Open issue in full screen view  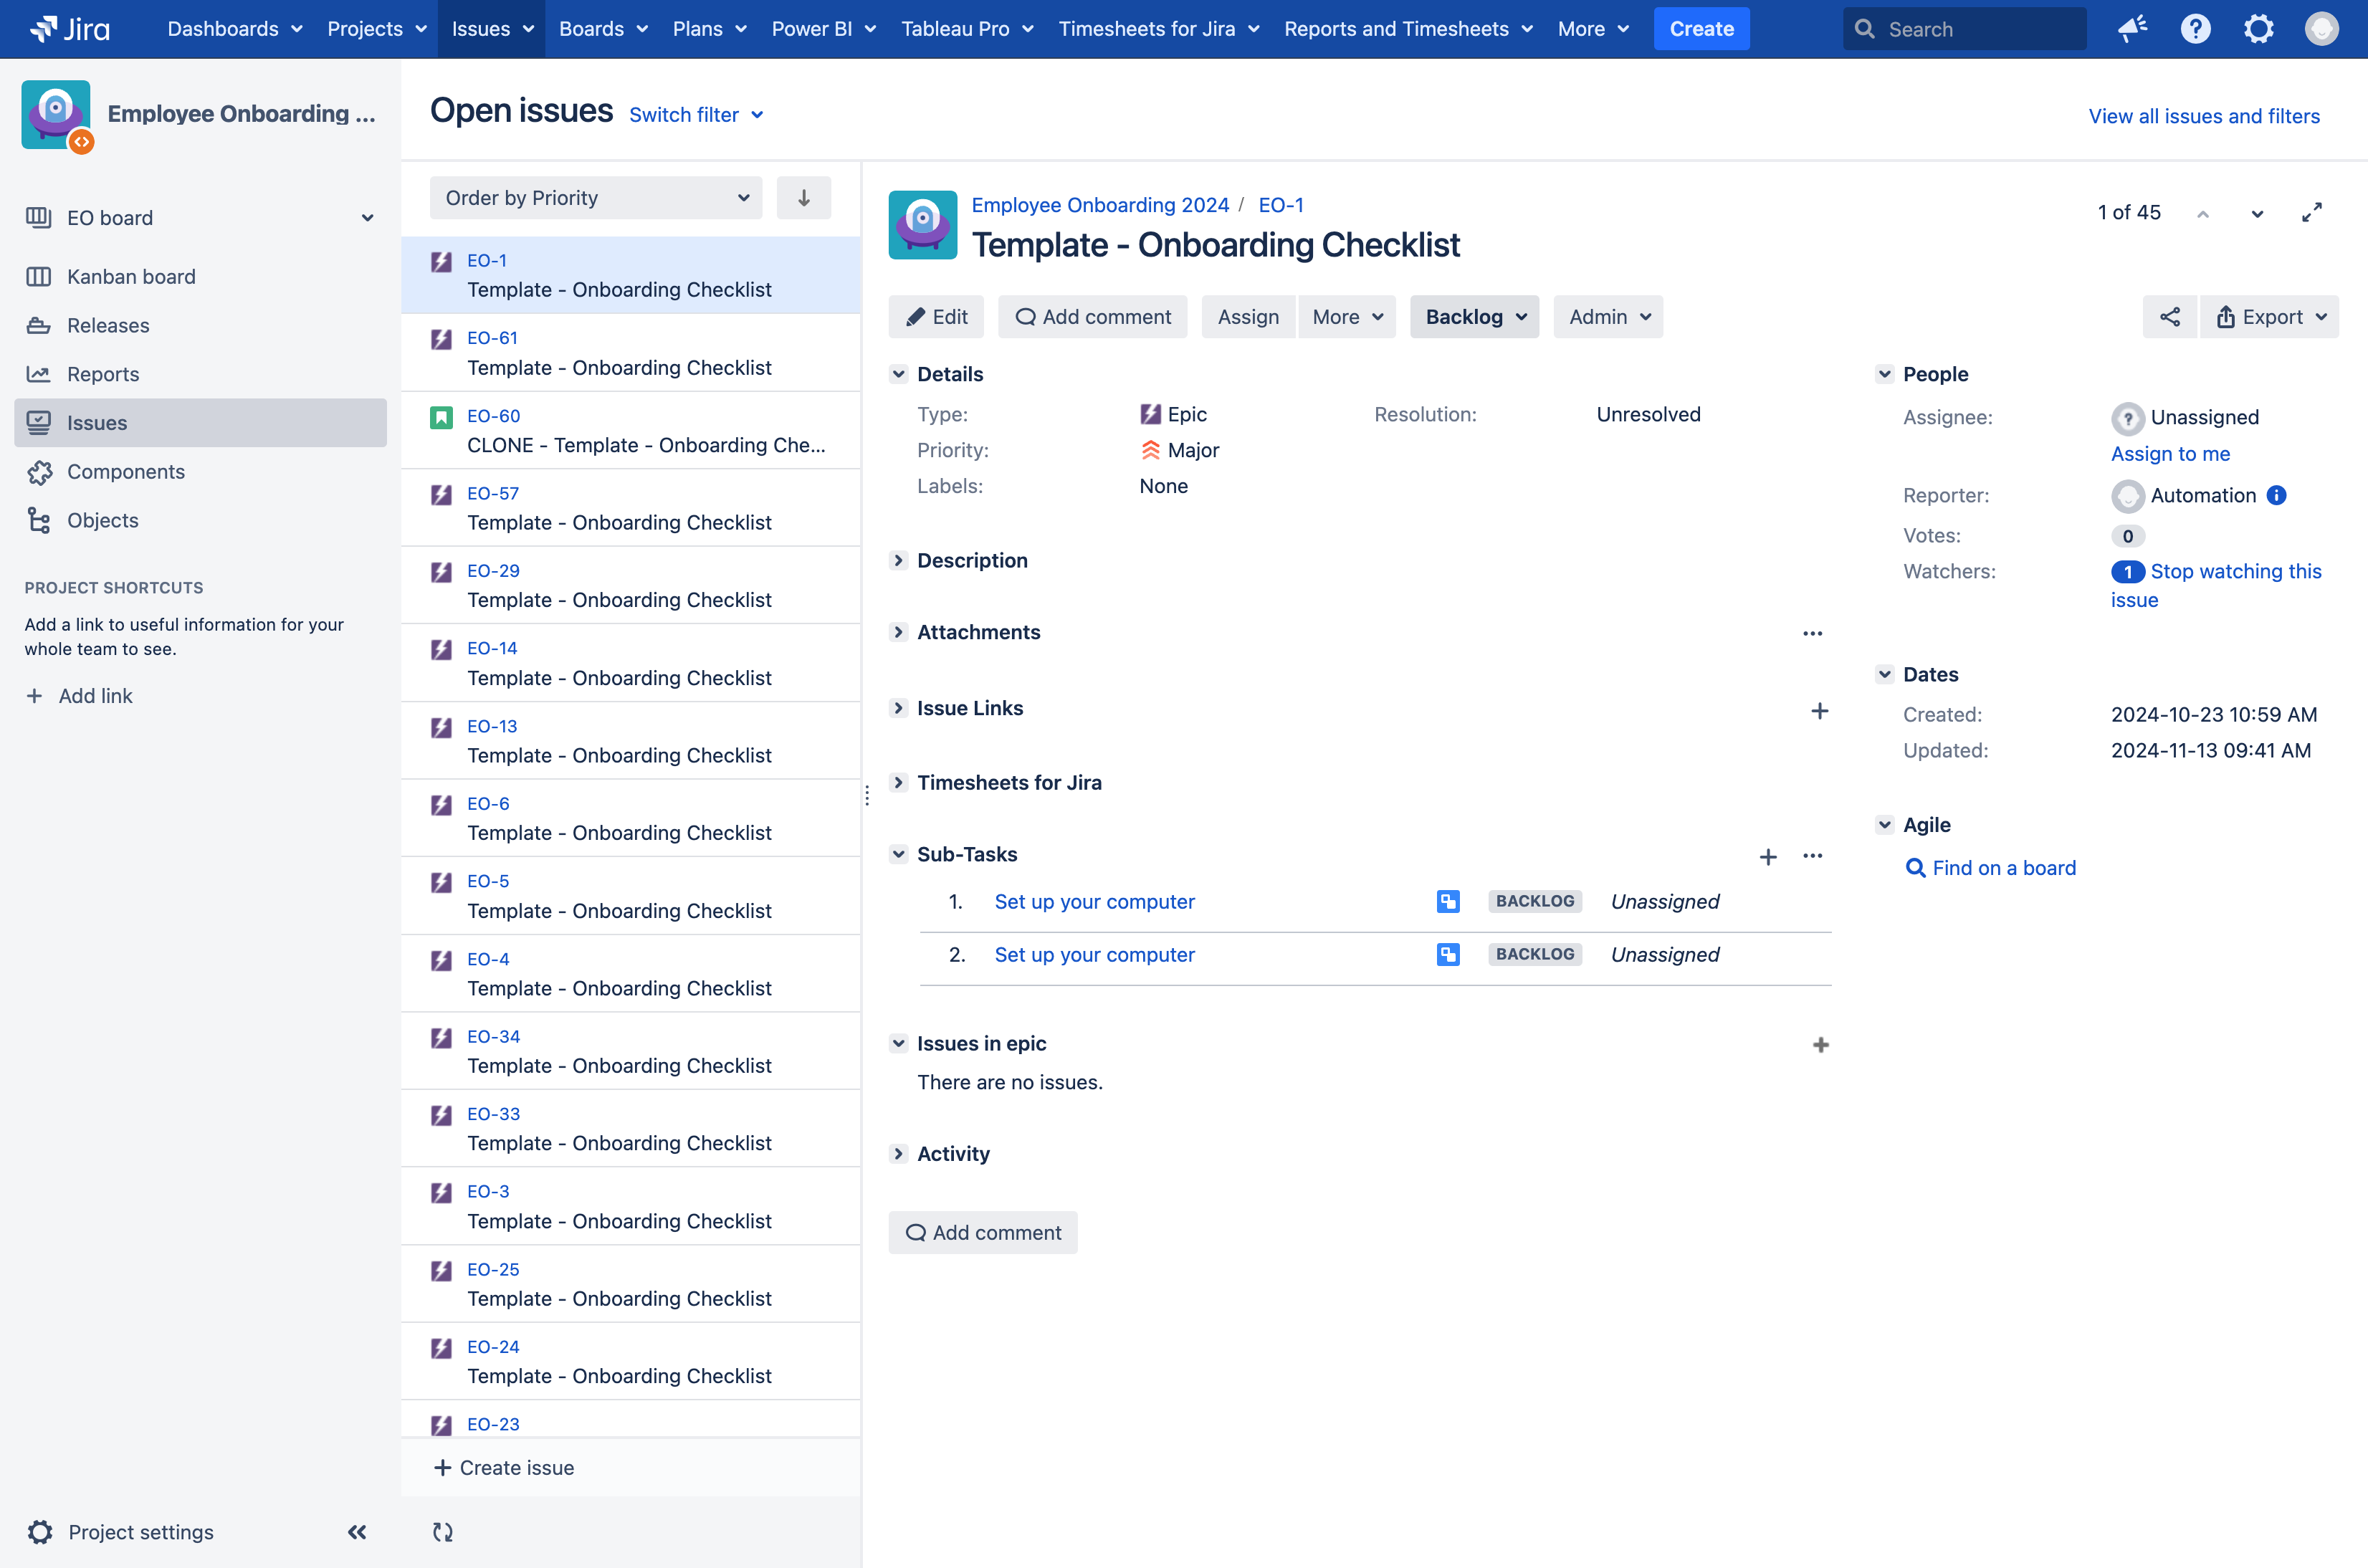2311,213
